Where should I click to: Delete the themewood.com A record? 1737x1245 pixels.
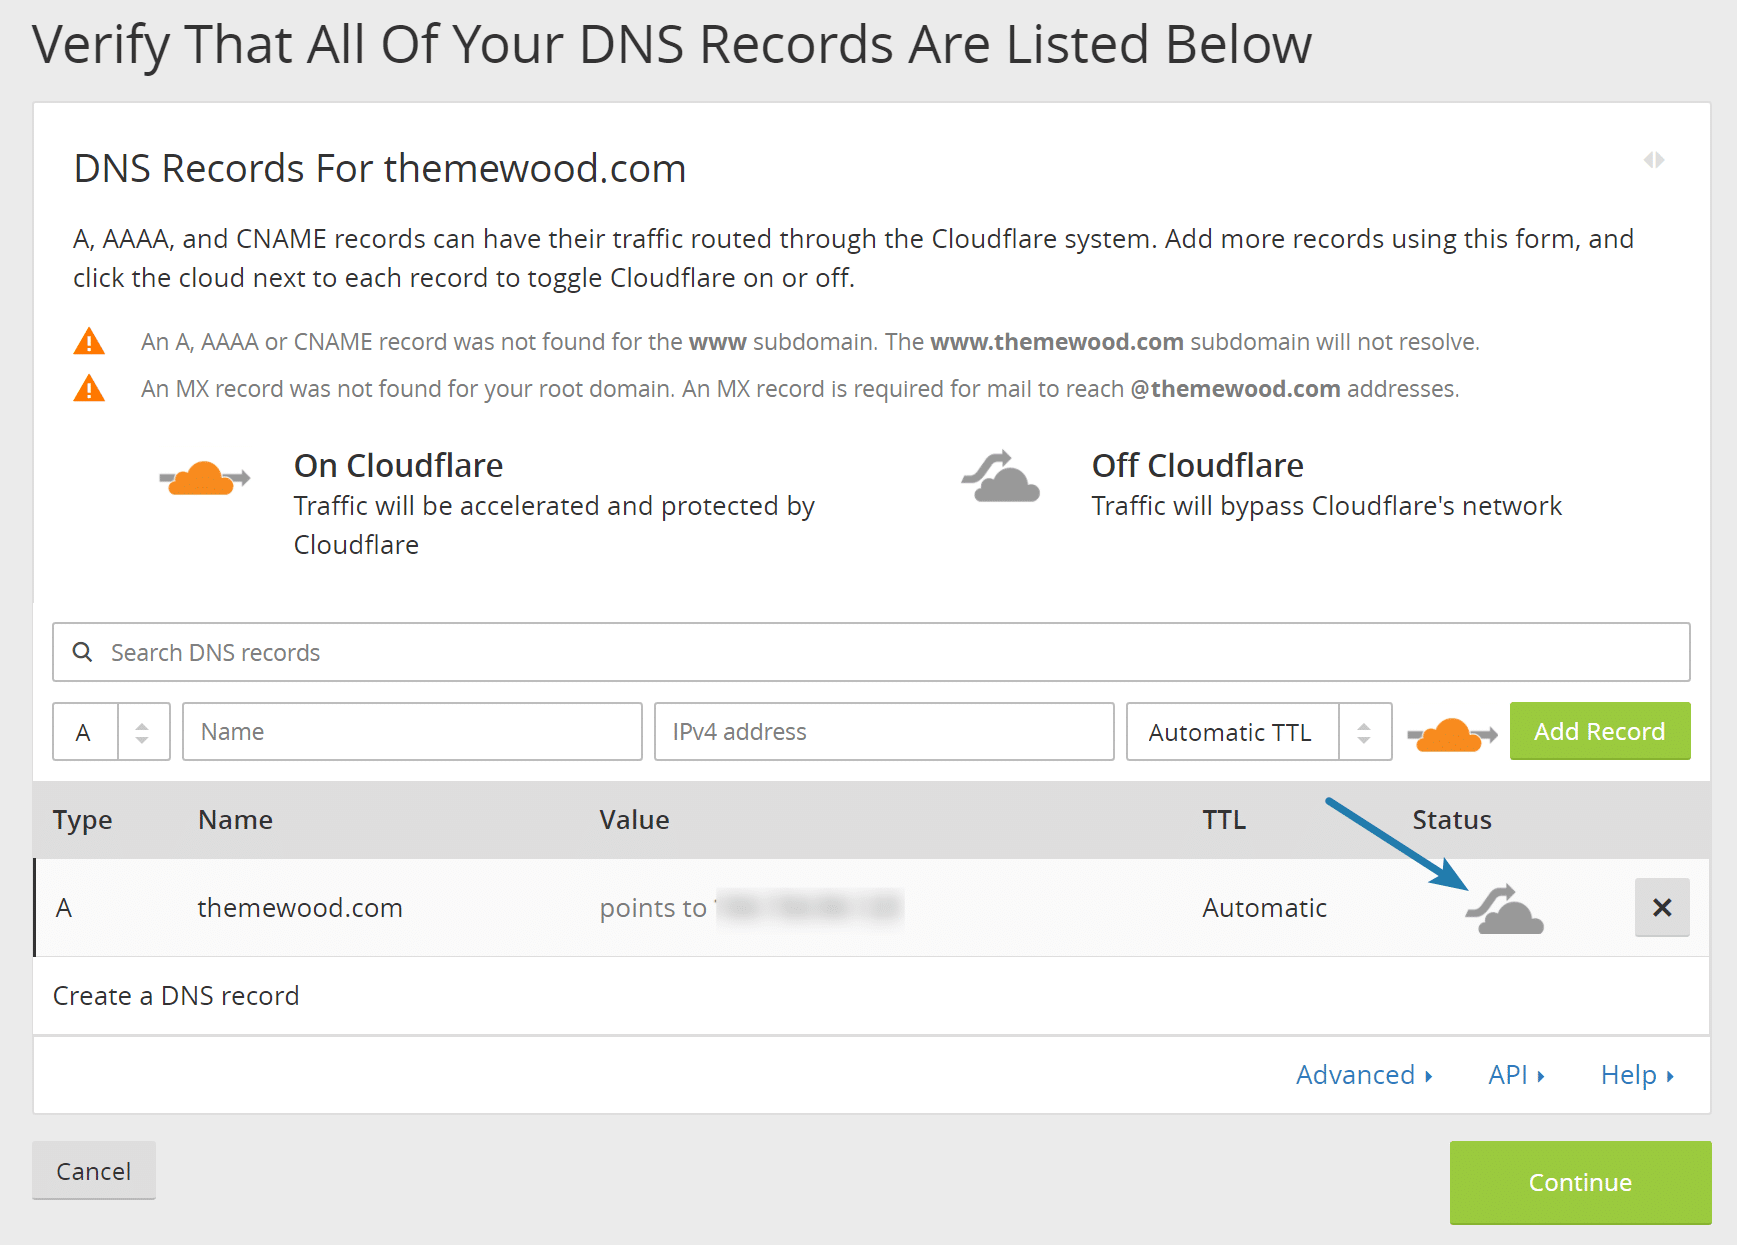point(1662,907)
